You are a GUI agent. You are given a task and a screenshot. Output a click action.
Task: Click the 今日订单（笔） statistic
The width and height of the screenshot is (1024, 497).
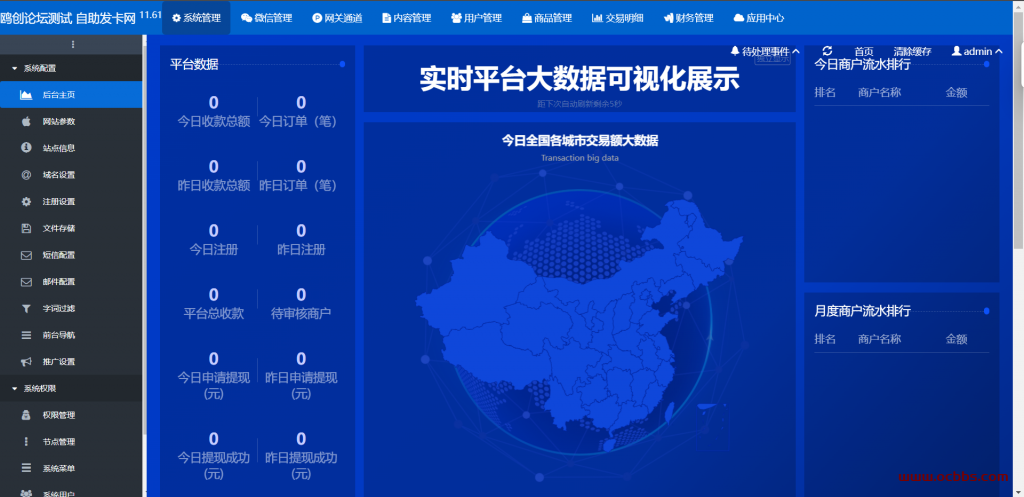click(x=300, y=112)
